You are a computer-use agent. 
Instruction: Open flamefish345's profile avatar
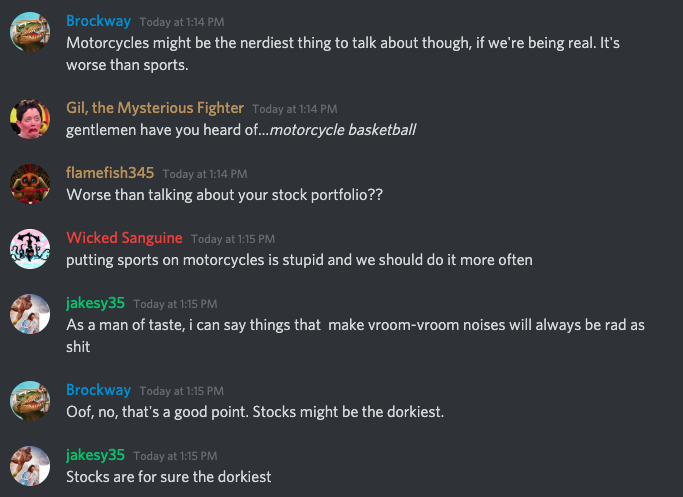pos(30,184)
